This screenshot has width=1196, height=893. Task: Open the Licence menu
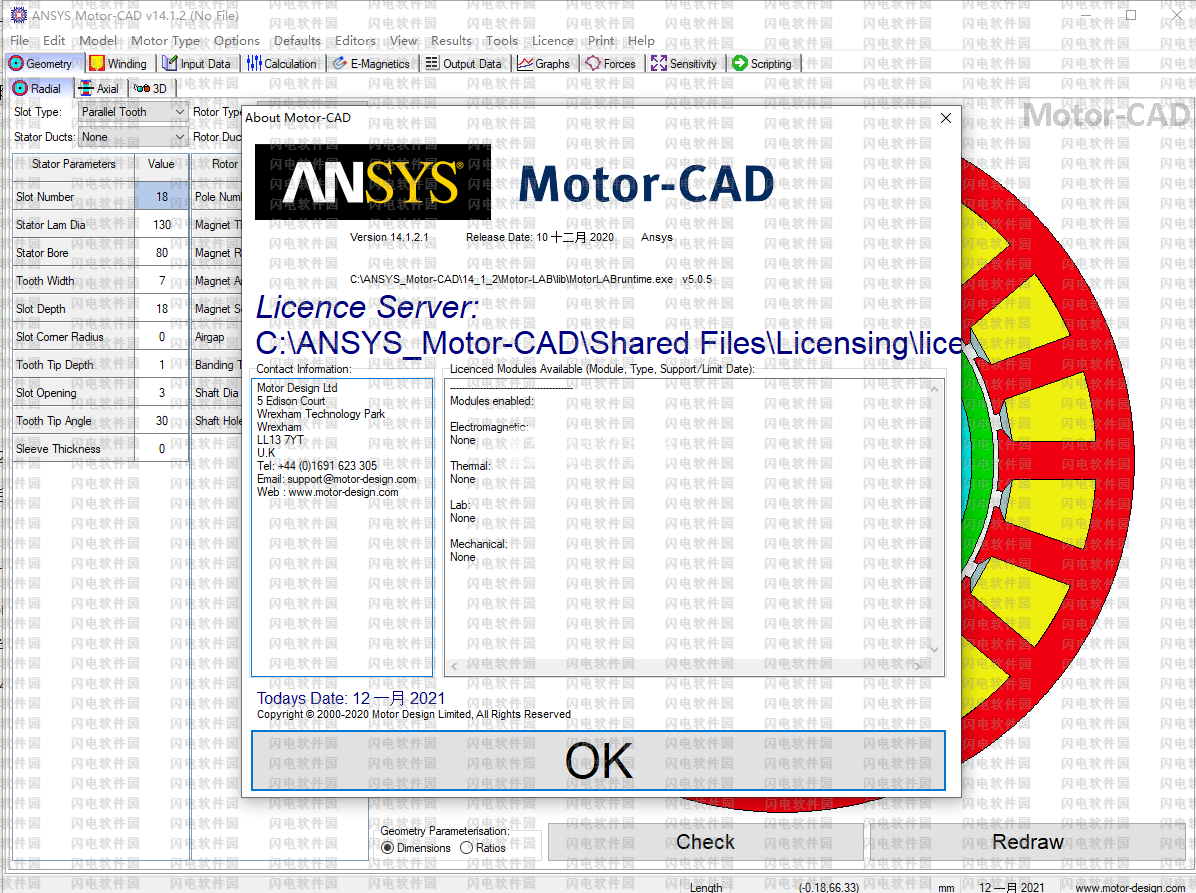(x=553, y=40)
